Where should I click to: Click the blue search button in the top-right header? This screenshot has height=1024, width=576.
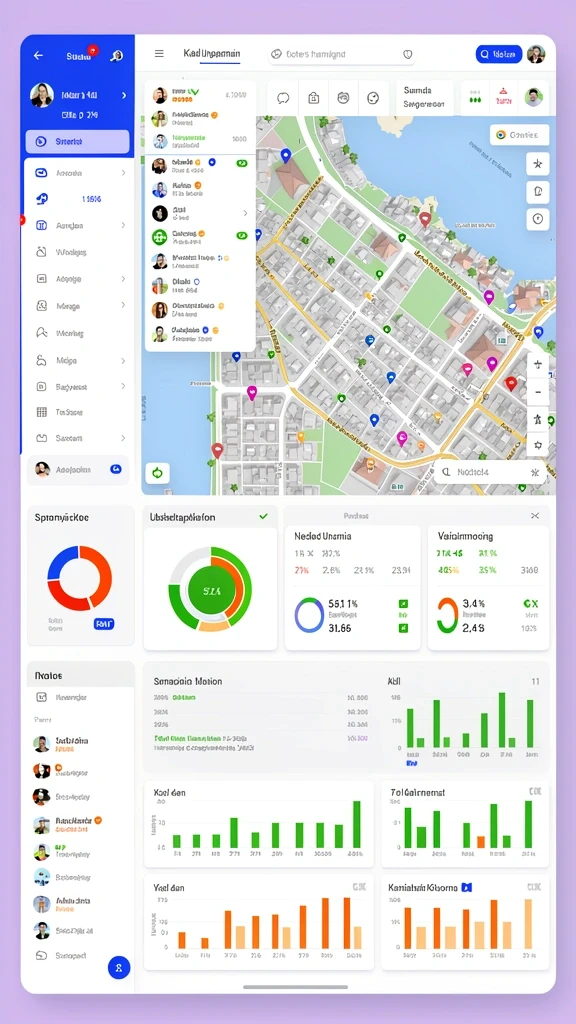tap(499, 54)
